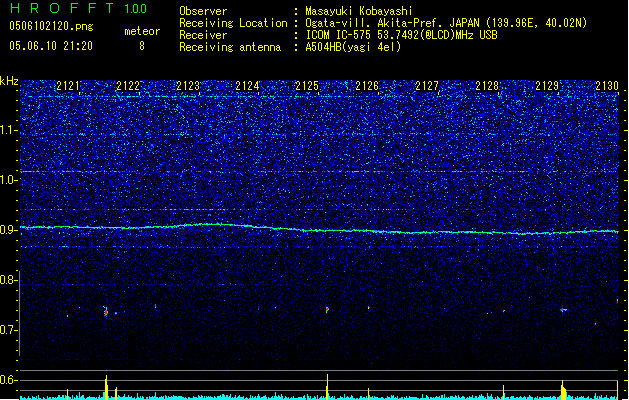The width and height of the screenshot is (629, 400).
Task: Click time marker 2128
Action: coord(487,86)
